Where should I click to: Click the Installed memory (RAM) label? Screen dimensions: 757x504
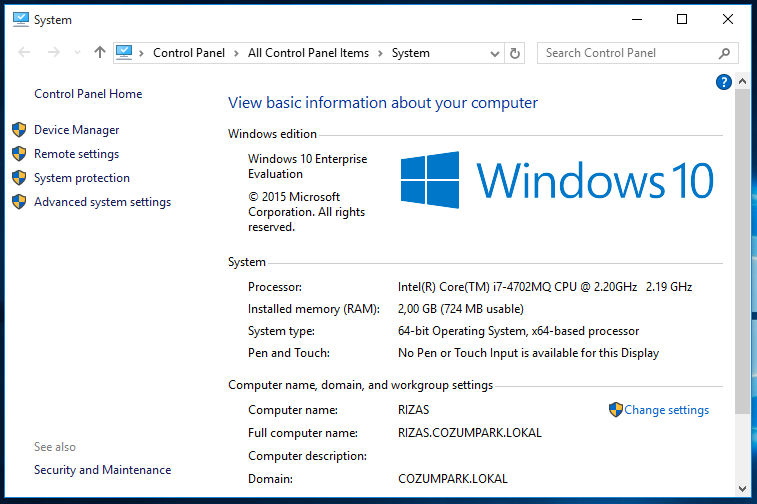[314, 309]
